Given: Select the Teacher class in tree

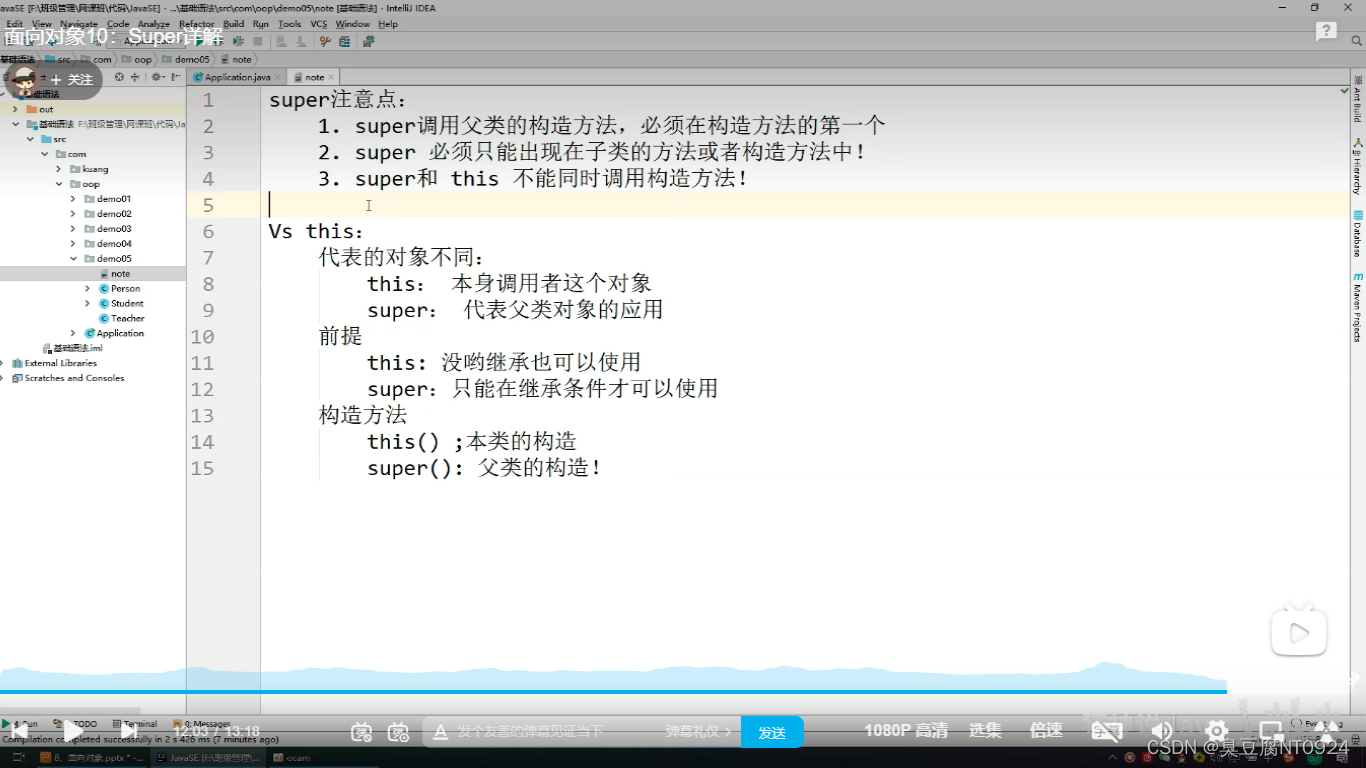Looking at the screenshot, I should tap(121, 319).
